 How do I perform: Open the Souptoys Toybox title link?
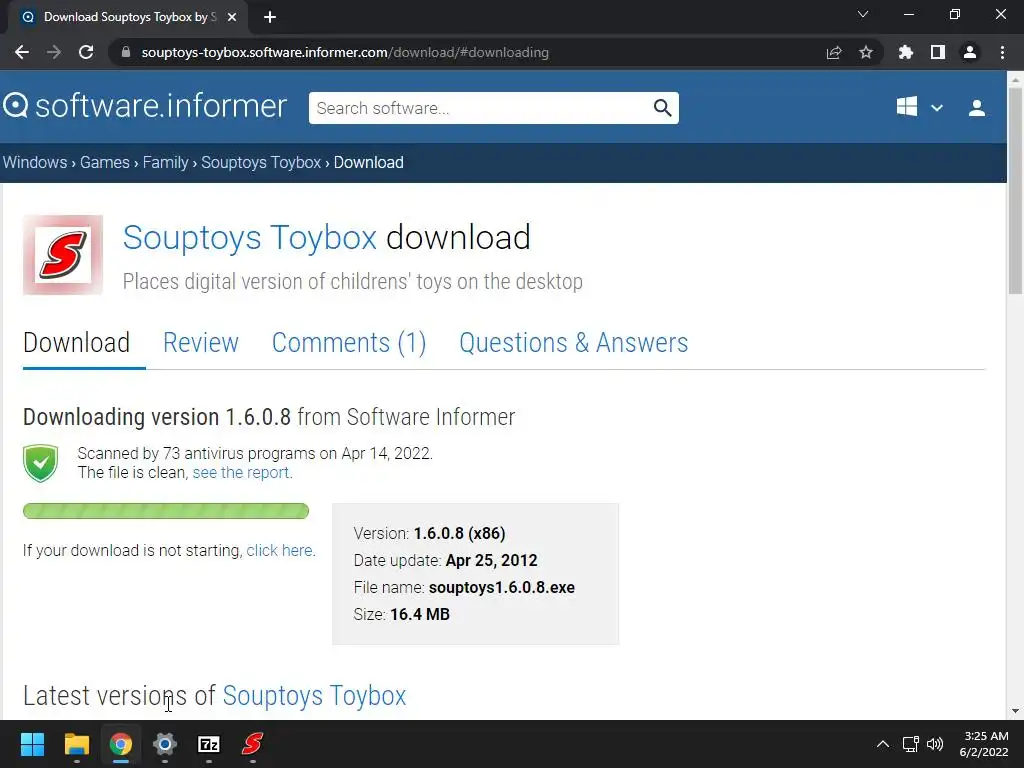pyautogui.click(x=249, y=237)
